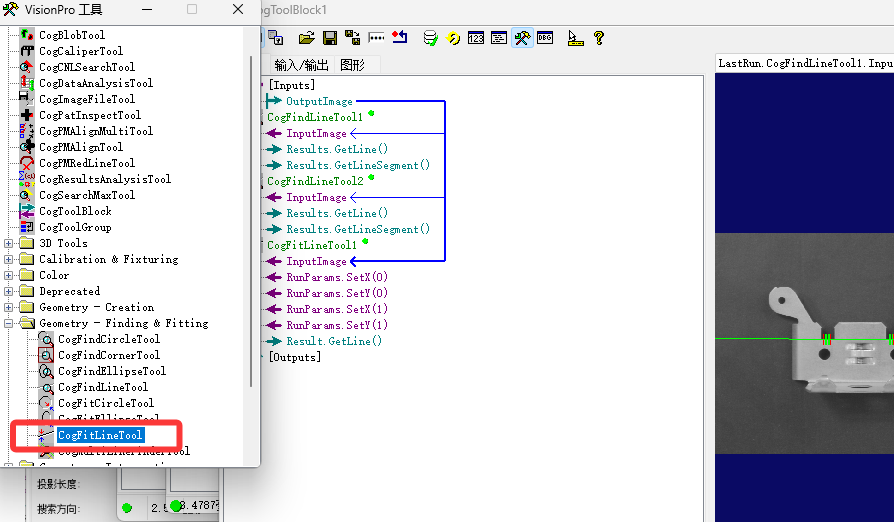Click the reset icon with red diamond
The width and height of the screenshot is (894, 522).
click(400, 38)
